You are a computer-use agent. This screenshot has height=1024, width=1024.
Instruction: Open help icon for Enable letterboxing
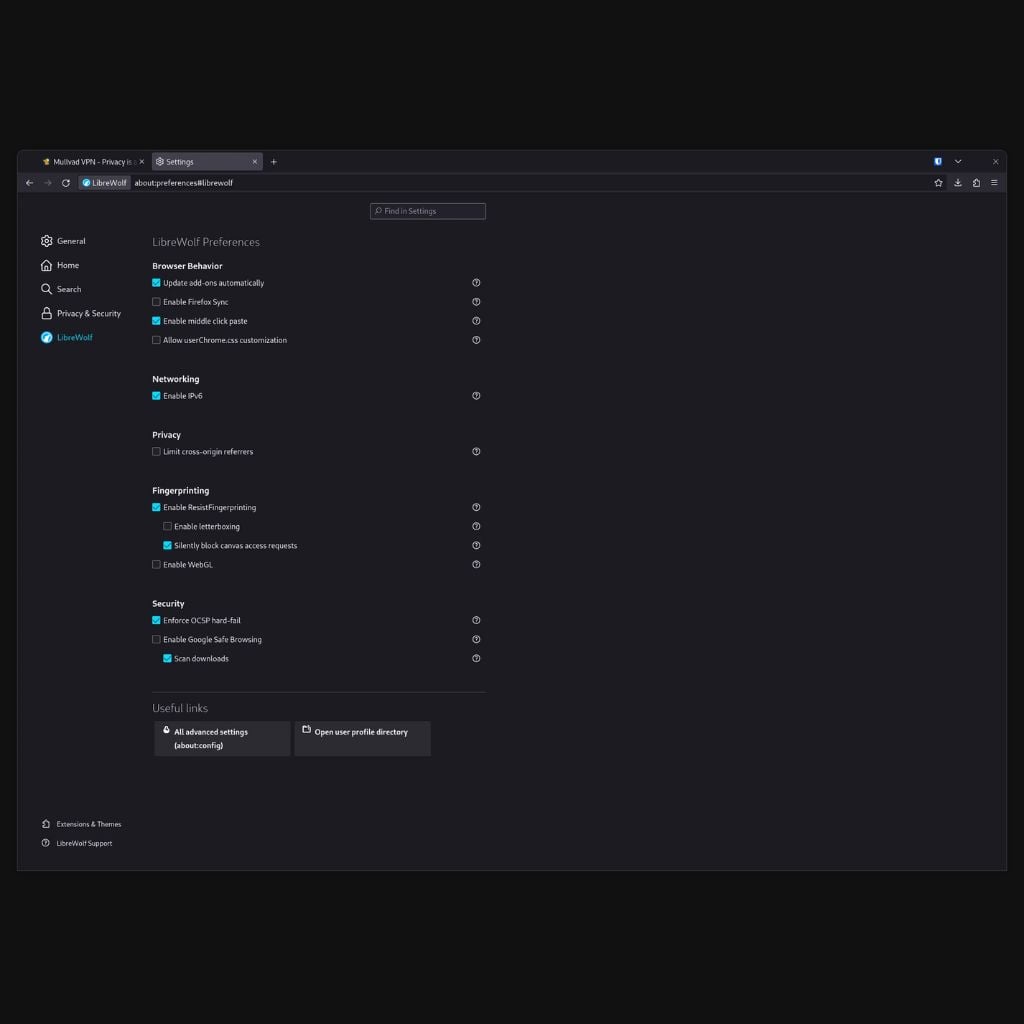click(476, 526)
